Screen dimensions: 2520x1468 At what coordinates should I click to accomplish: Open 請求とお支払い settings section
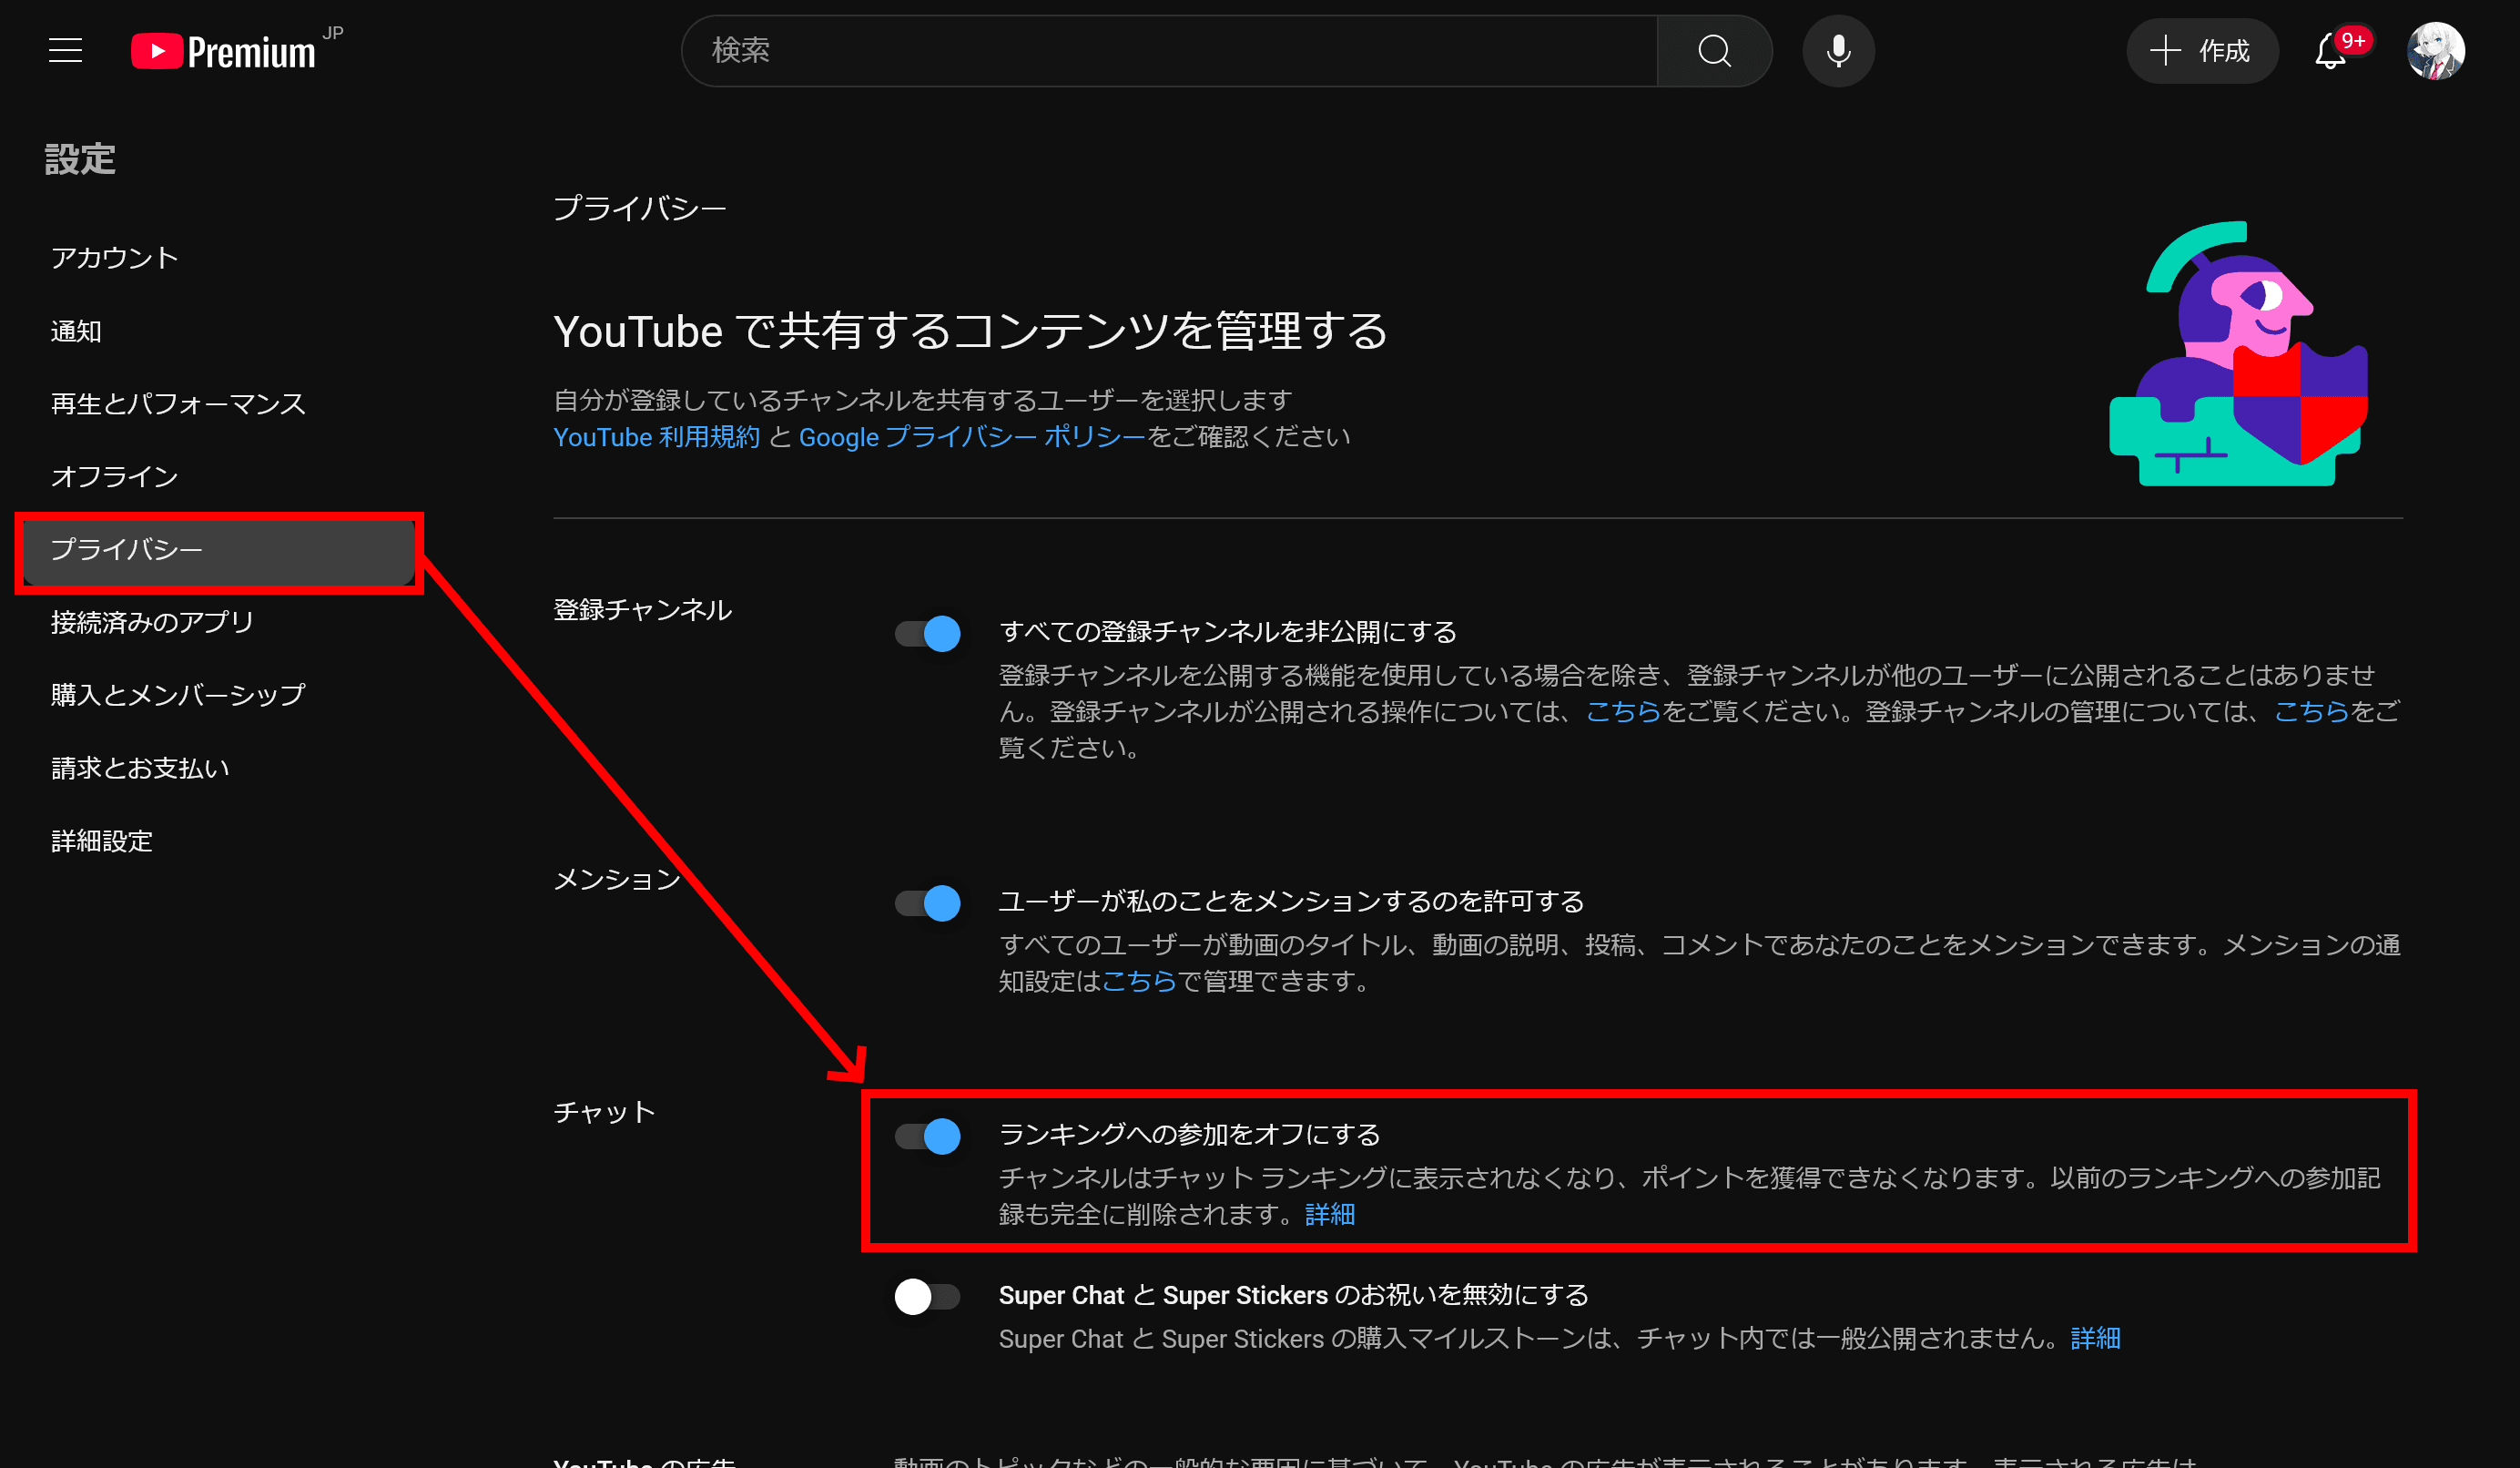[140, 768]
